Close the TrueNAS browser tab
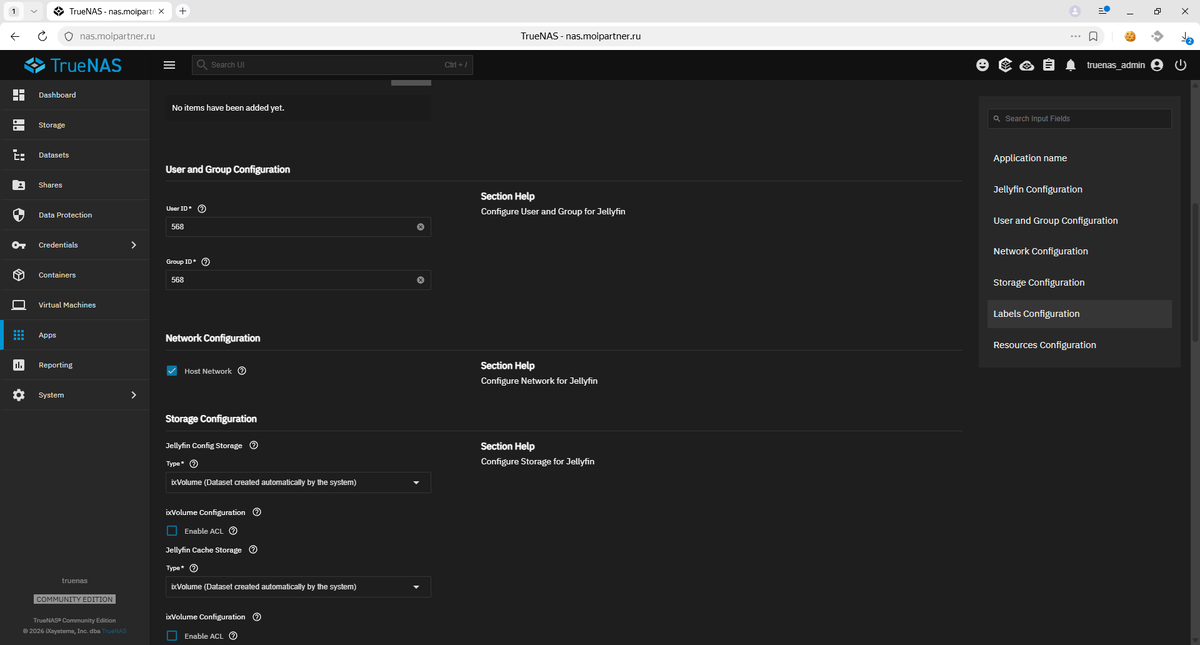1200x645 pixels. 162,11
